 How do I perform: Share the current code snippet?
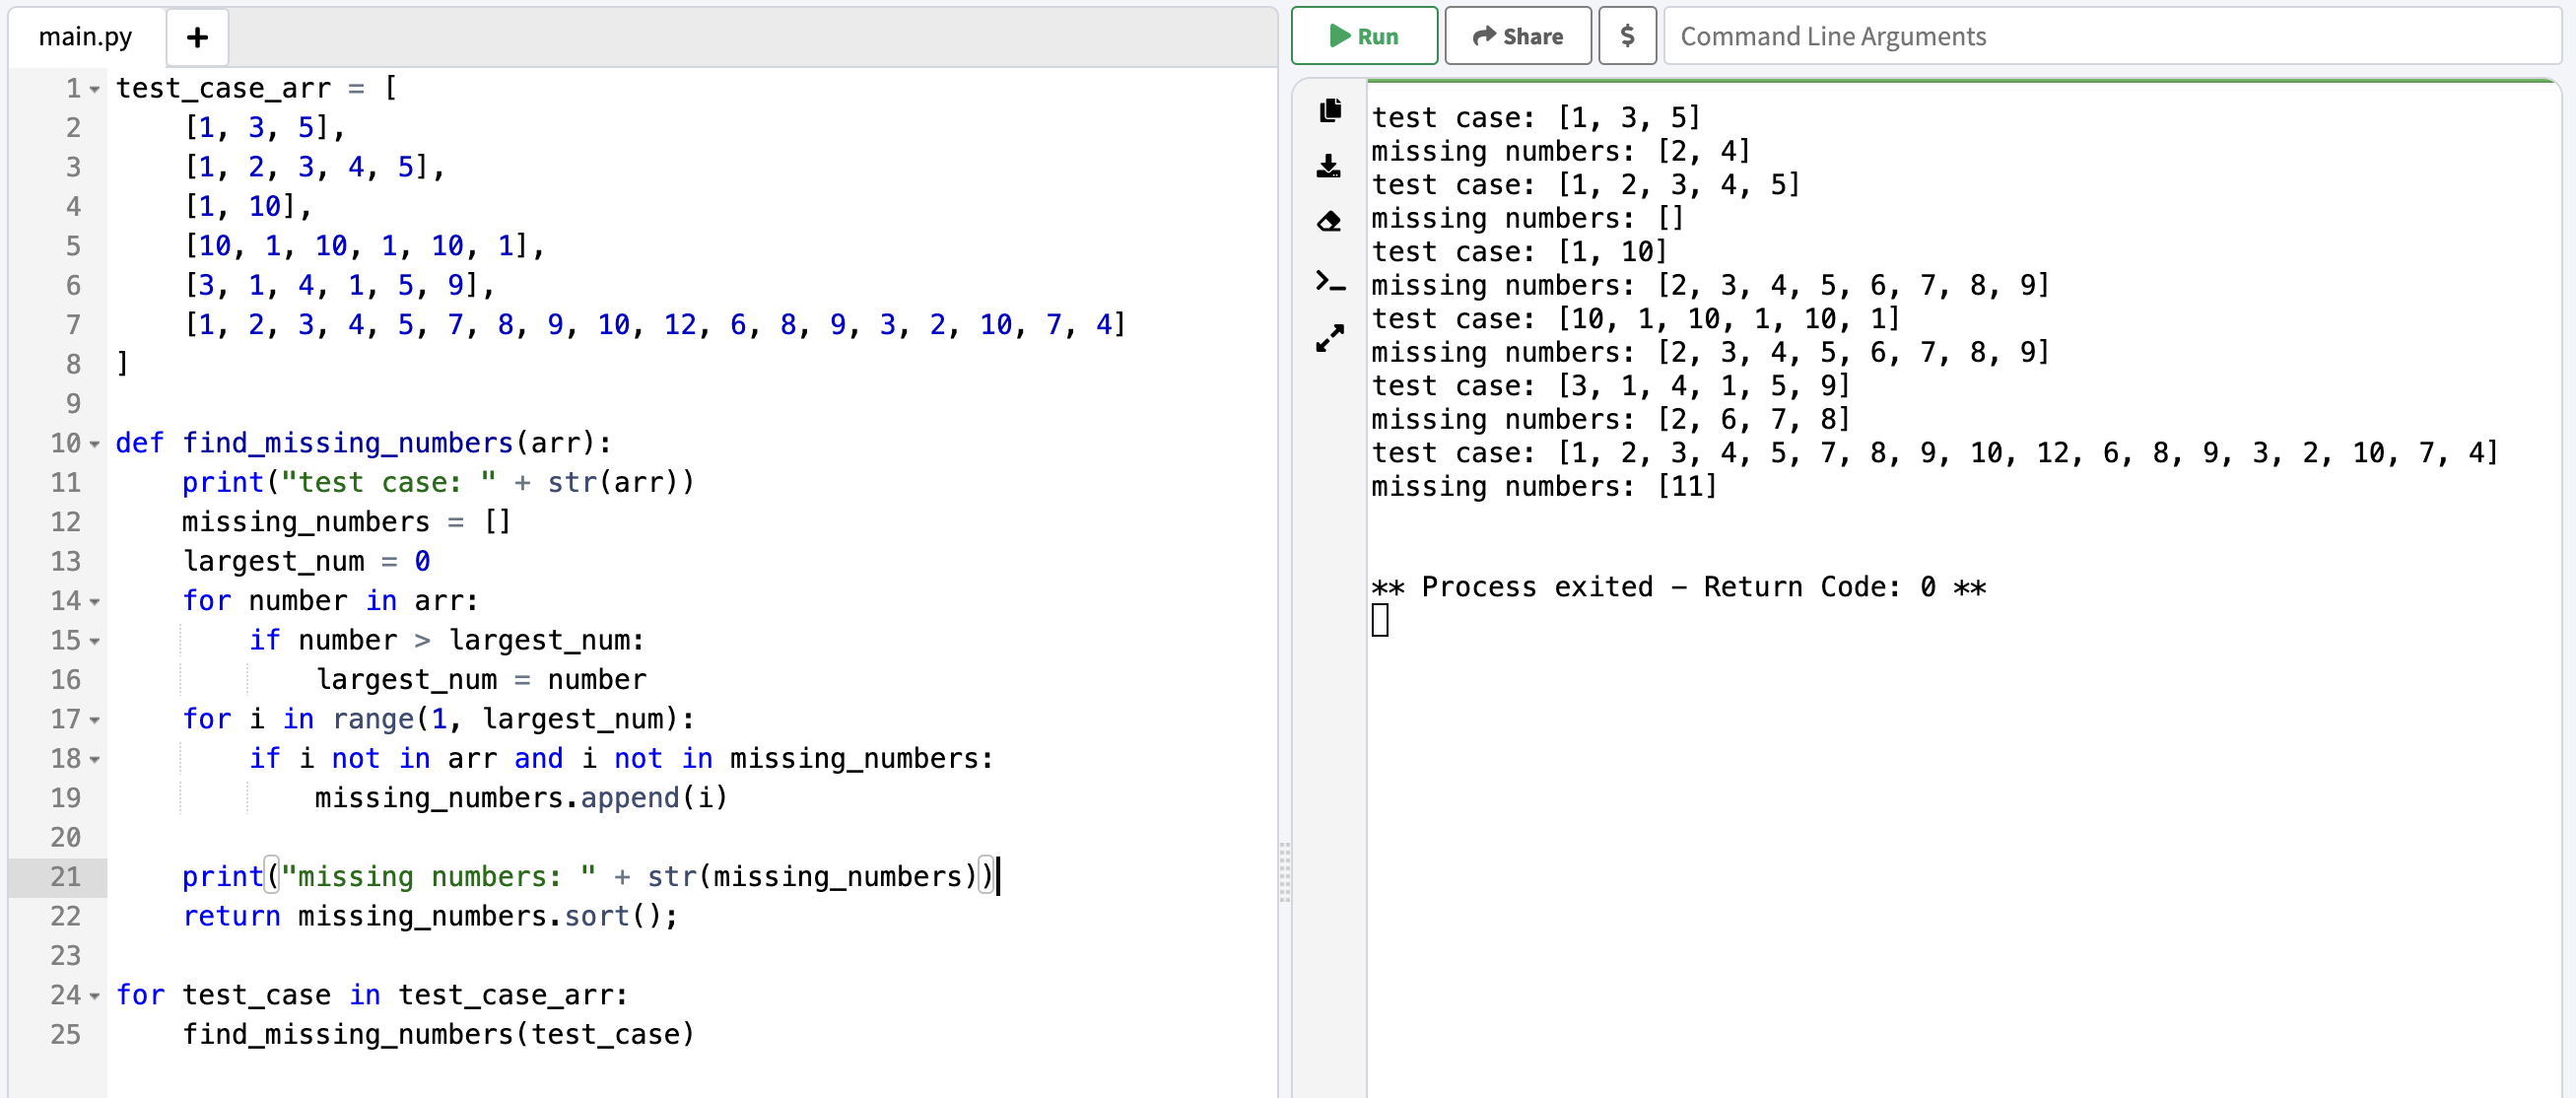[1517, 36]
